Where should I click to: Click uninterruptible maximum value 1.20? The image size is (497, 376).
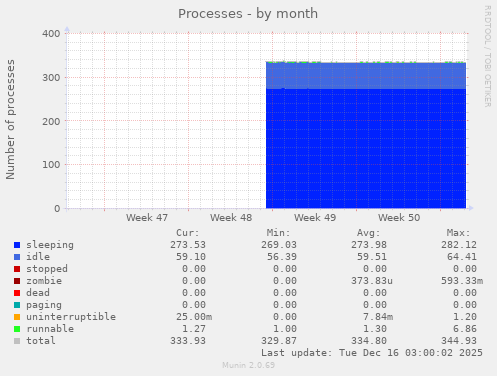(x=465, y=317)
